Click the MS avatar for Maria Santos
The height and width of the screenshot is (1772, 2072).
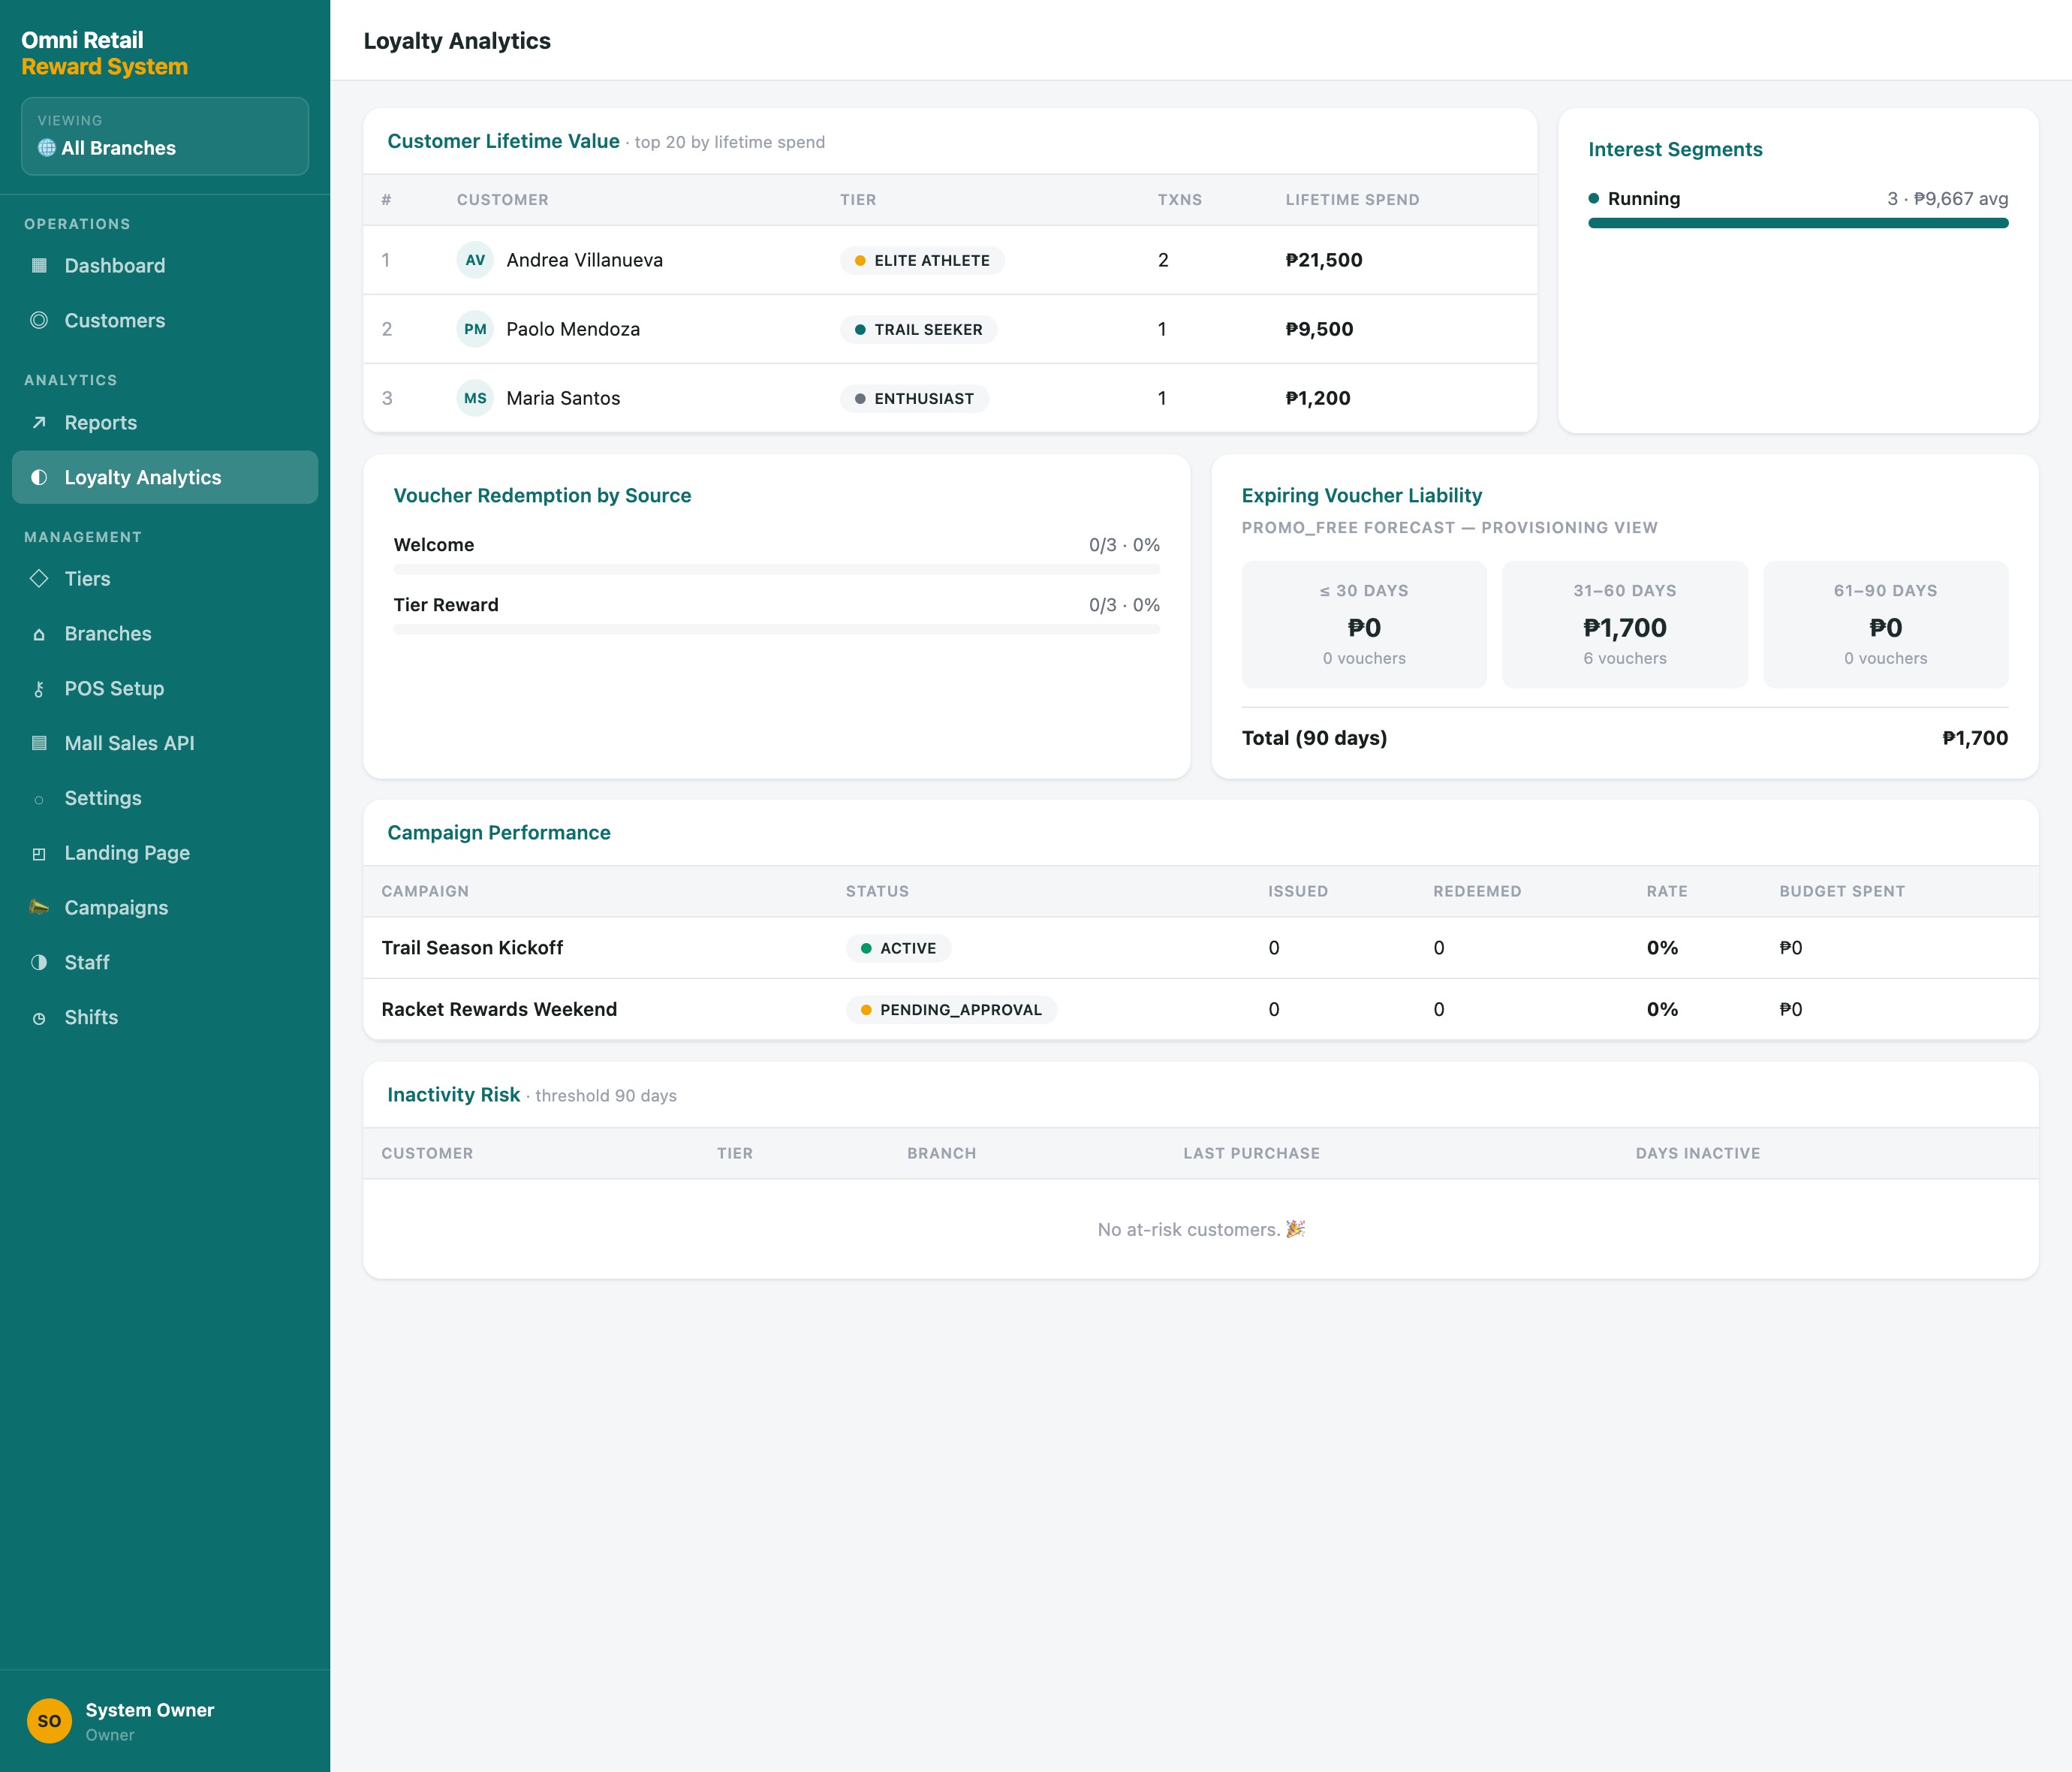[475, 398]
